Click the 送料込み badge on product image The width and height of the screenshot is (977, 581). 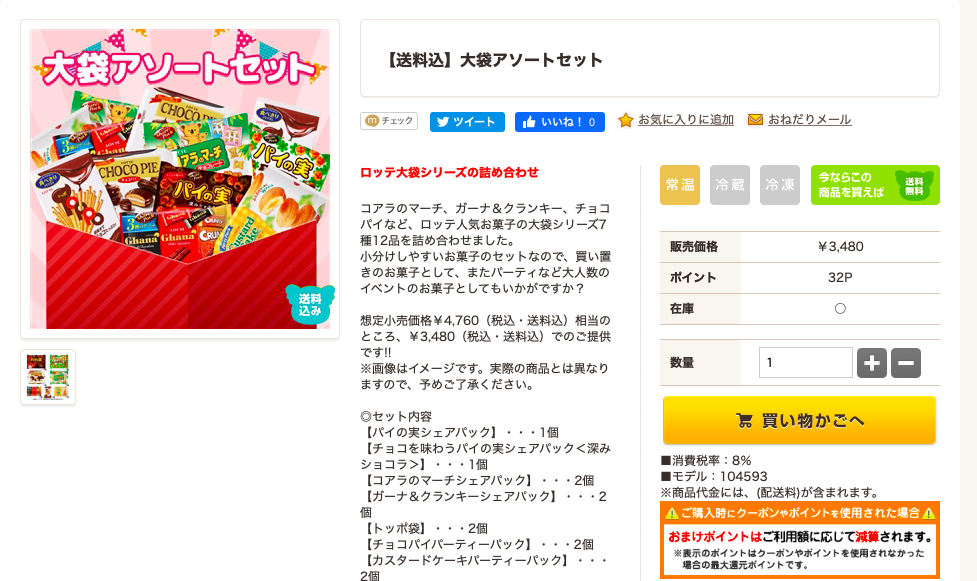[310, 304]
